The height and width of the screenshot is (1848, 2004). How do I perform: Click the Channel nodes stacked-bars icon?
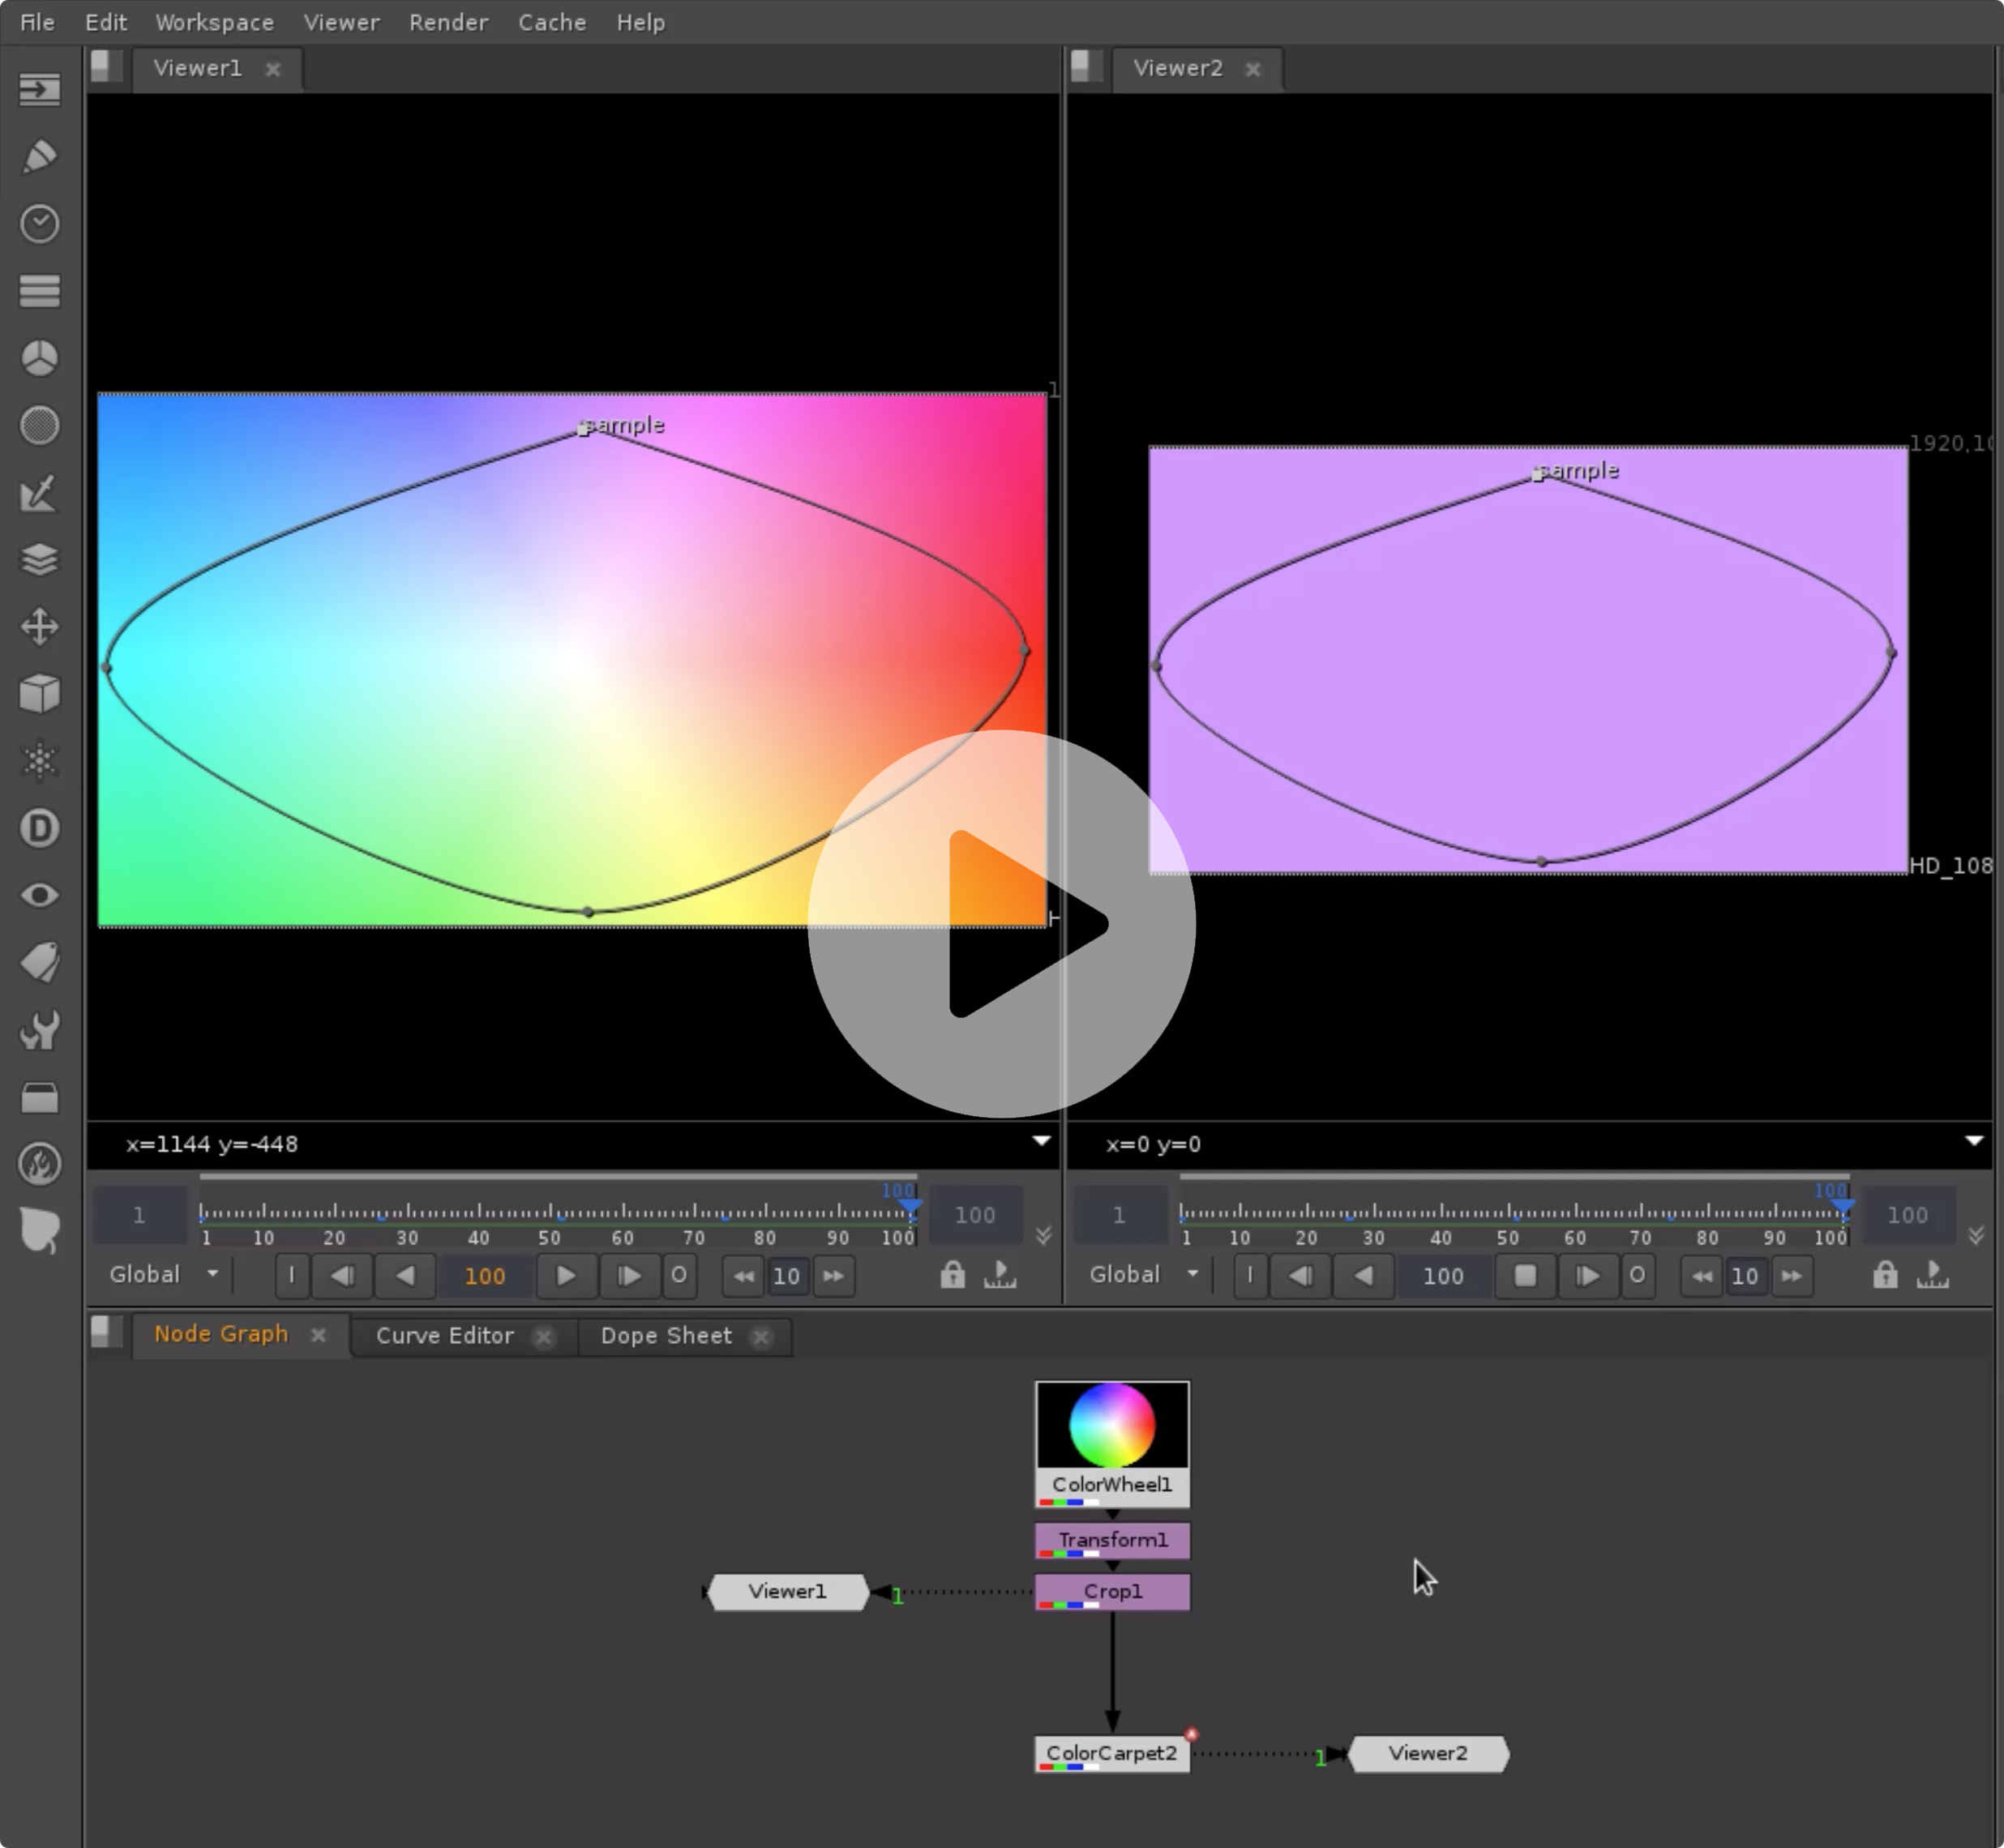[39, 291]
